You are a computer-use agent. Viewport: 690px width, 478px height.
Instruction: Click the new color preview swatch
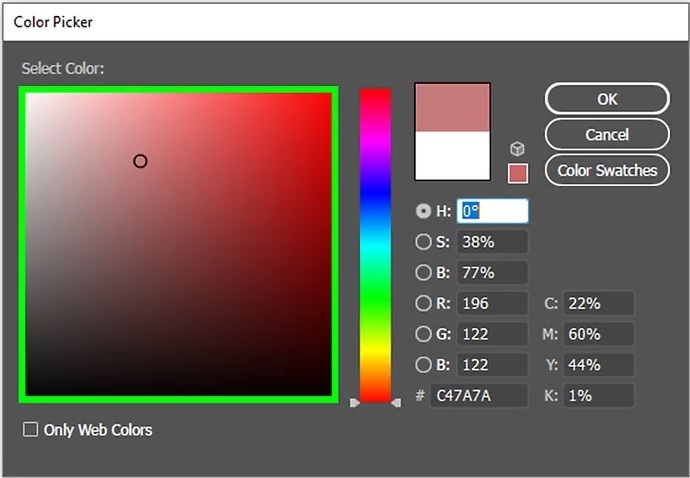tap(452, 107)
